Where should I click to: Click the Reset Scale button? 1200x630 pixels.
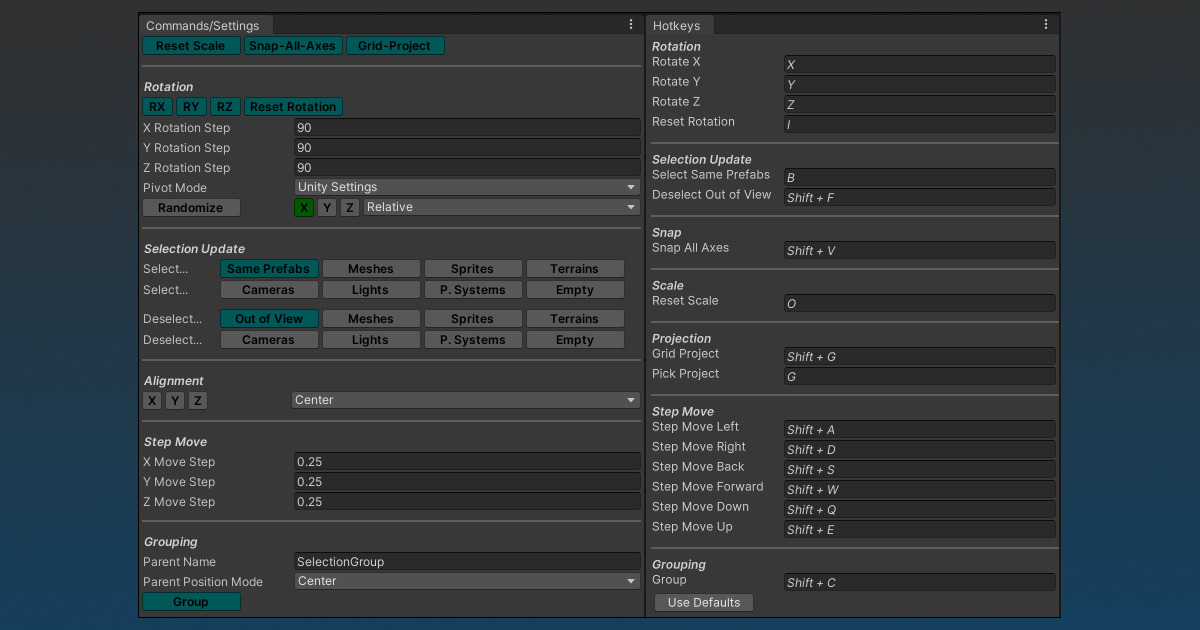click(191, 46)
